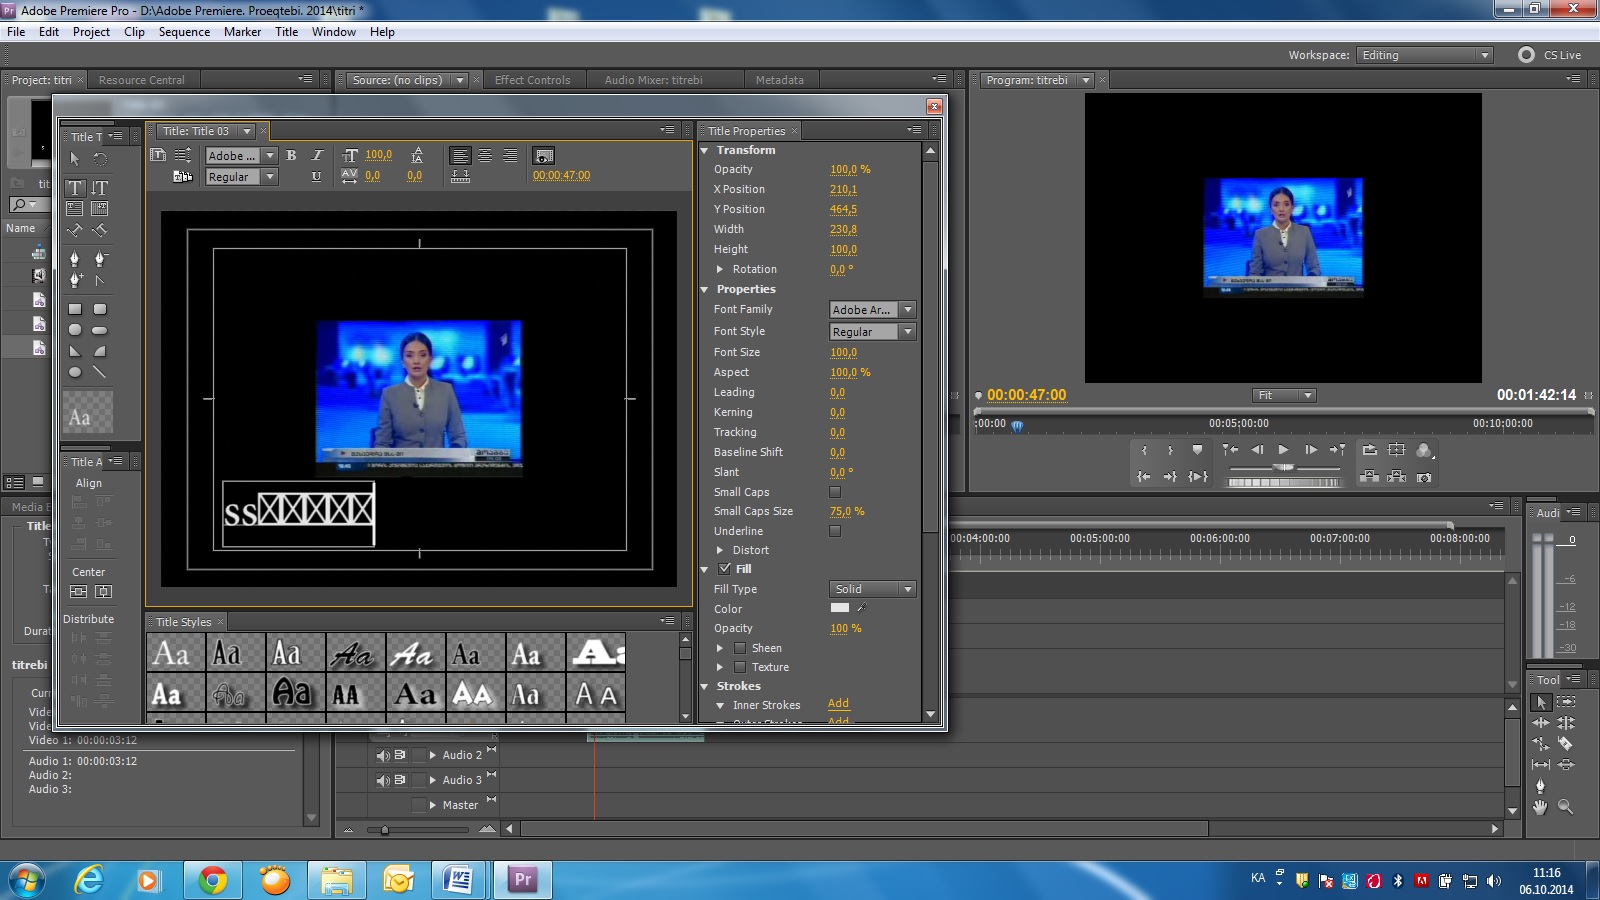Viewport: 1600px width, 900px height.
Task: Switch to the Effect Controls tab
Action: [532, 80]
